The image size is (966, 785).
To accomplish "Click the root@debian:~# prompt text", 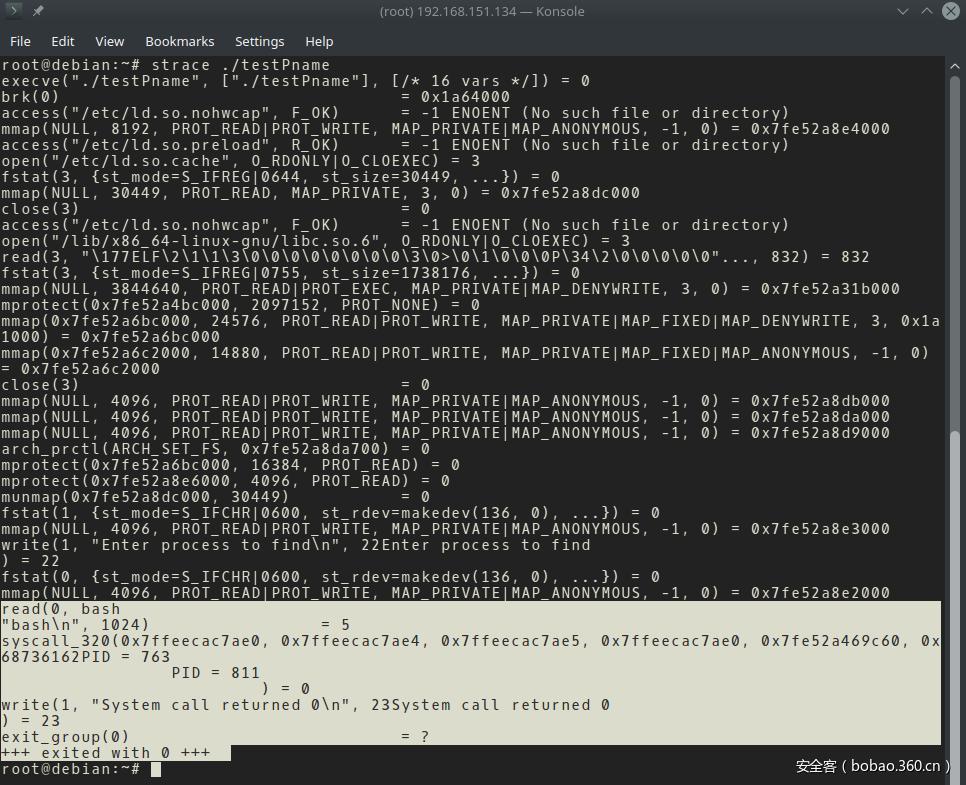I will pyautogui.click(x=70, y=769).
